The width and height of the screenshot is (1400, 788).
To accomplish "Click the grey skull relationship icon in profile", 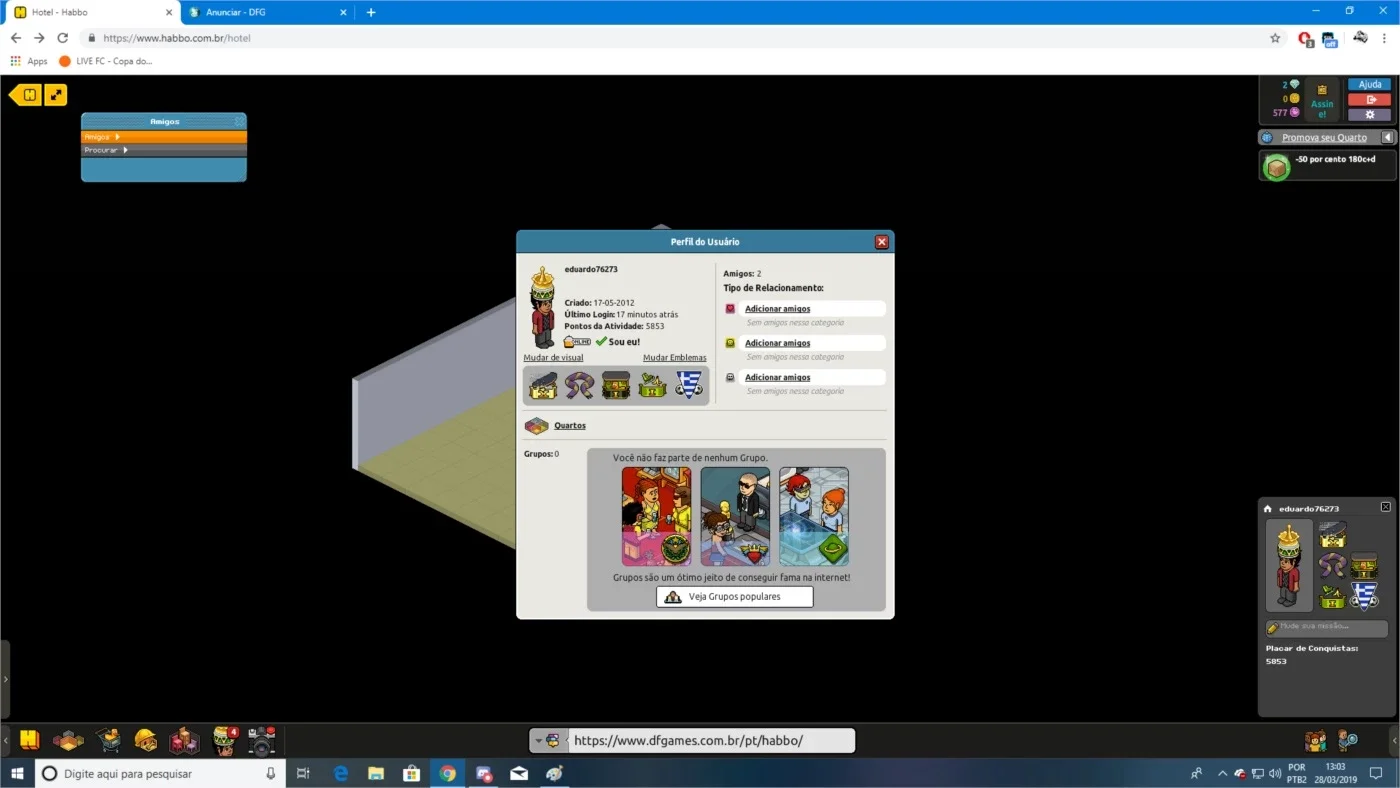I will click(730, 377).
